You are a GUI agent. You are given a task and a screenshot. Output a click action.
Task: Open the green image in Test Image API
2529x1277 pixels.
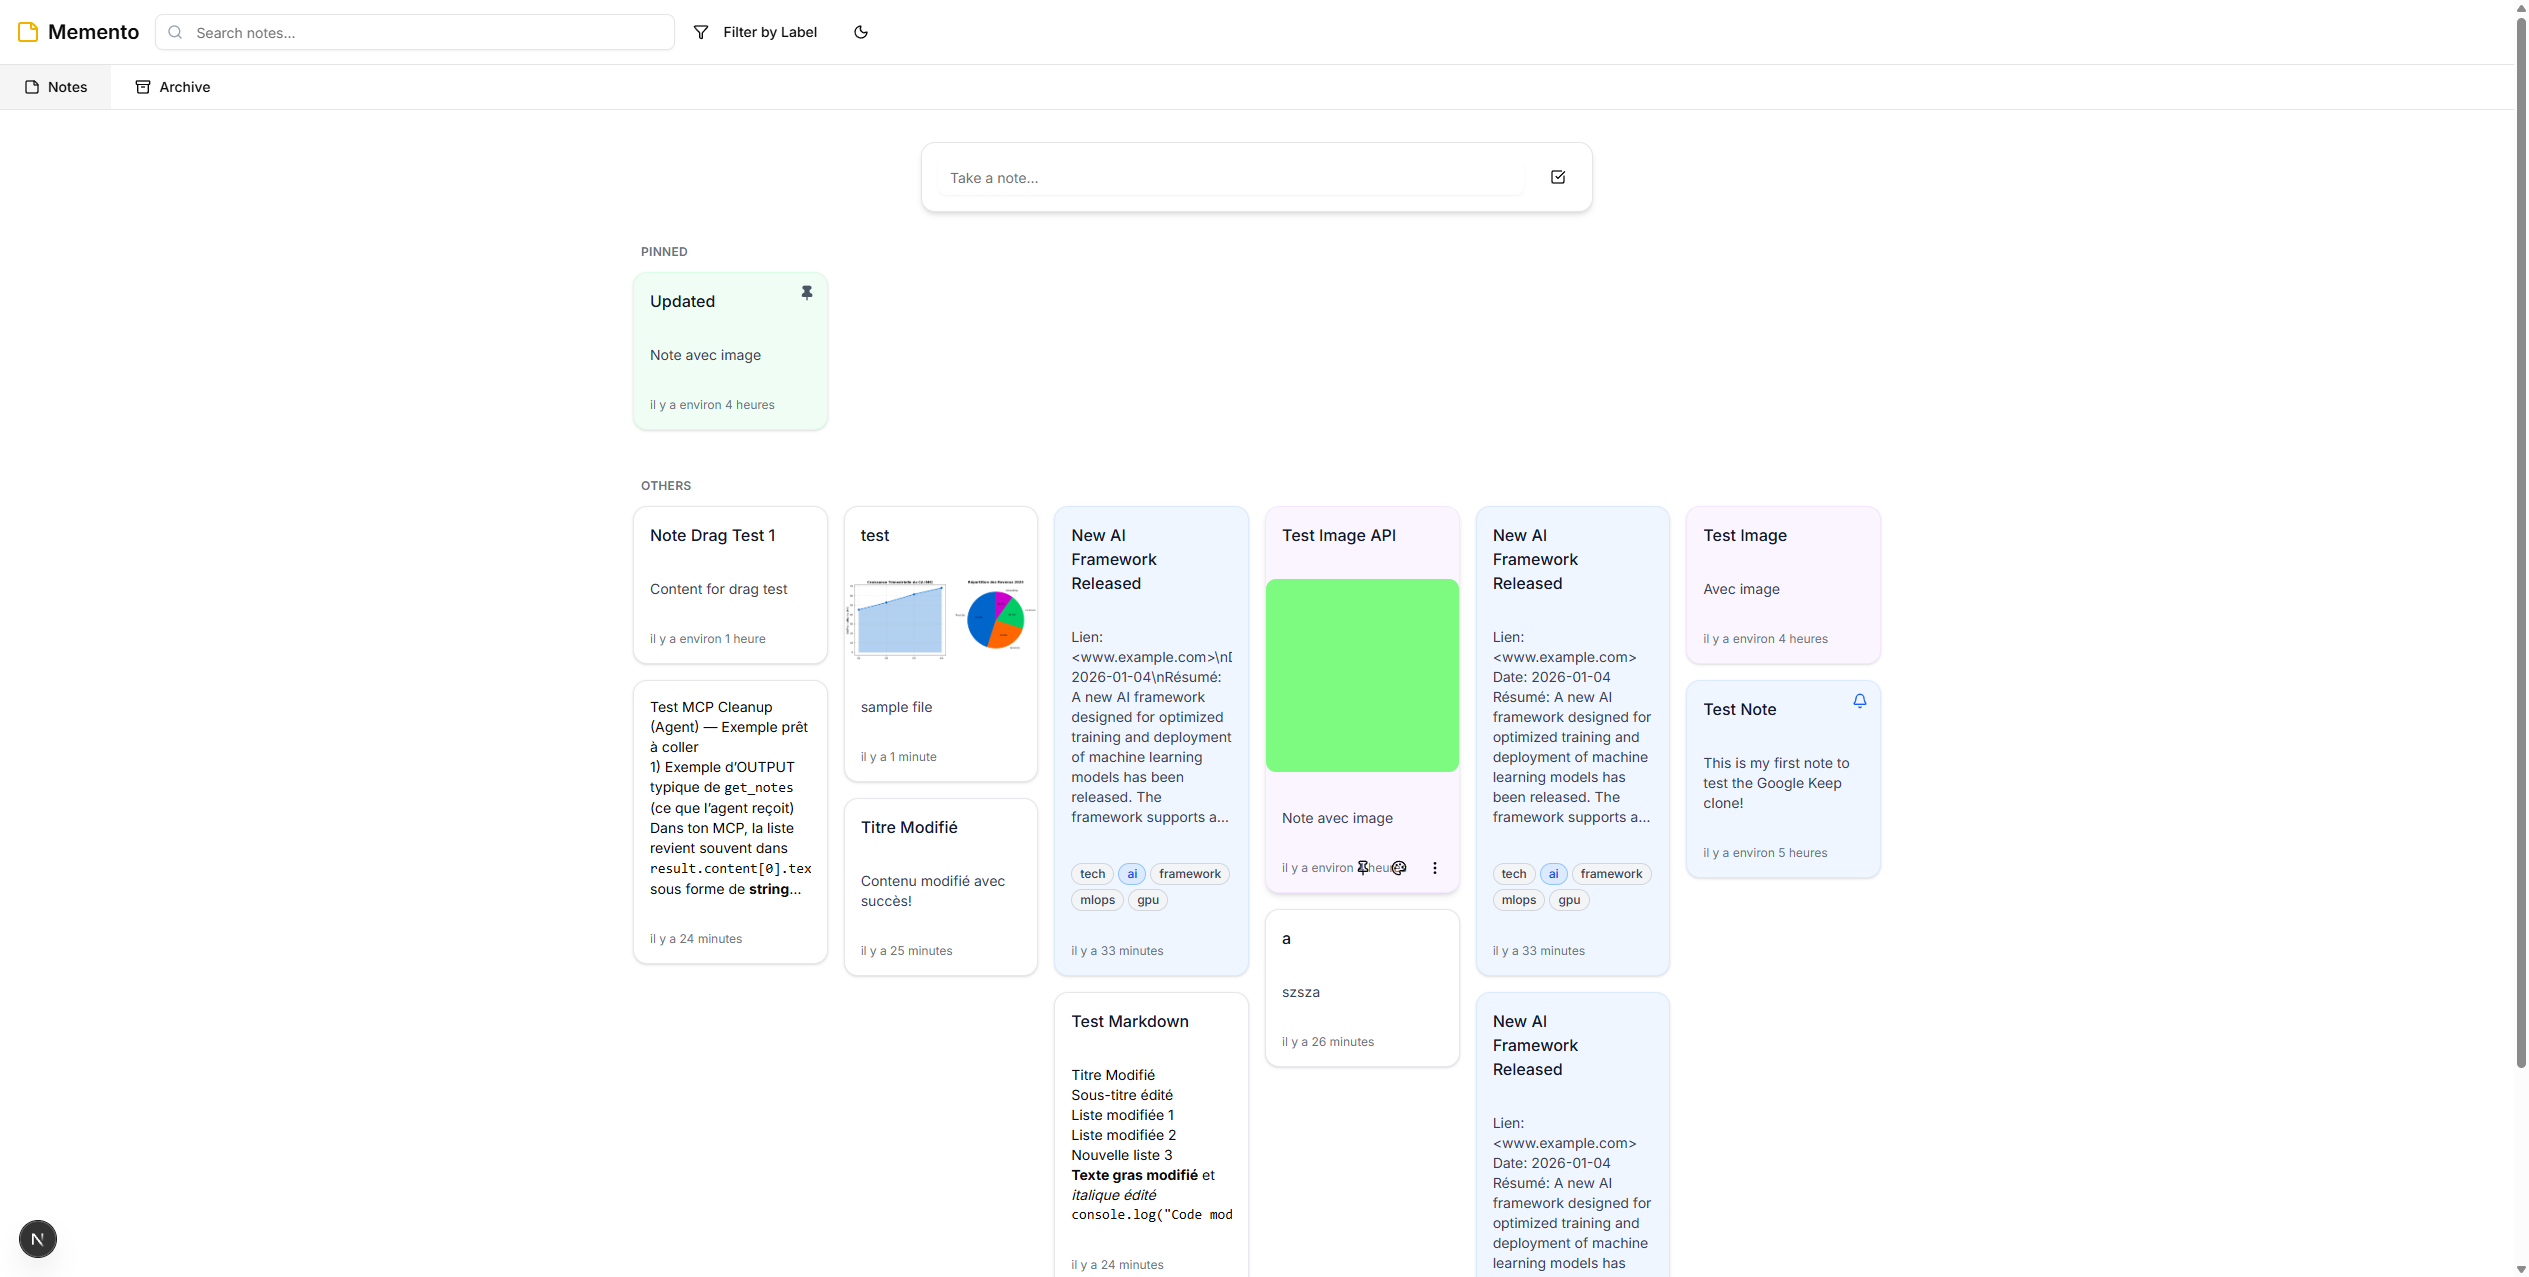[x=1361, y=675]
